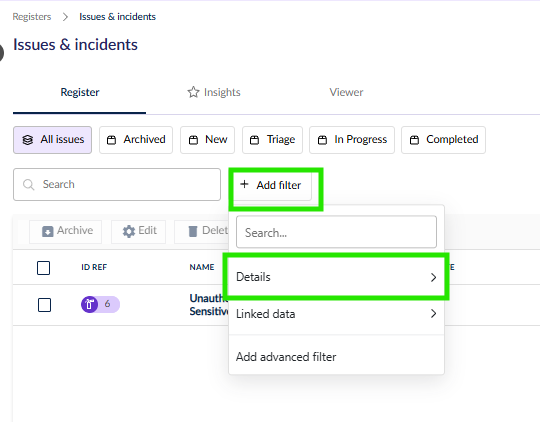Show the In Progress issues view

tap(352, 140)
